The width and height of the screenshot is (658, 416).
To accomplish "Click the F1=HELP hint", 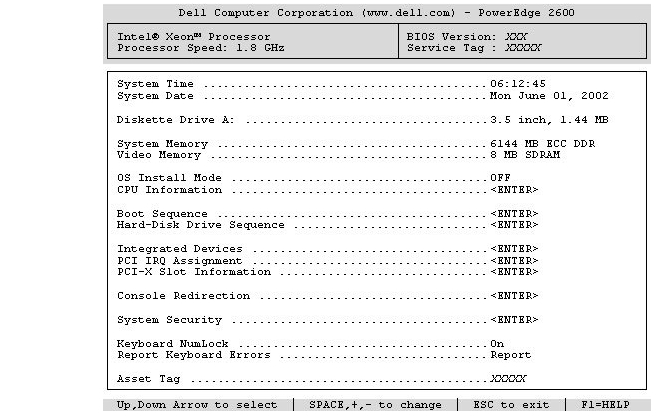I will click(605, 405).
